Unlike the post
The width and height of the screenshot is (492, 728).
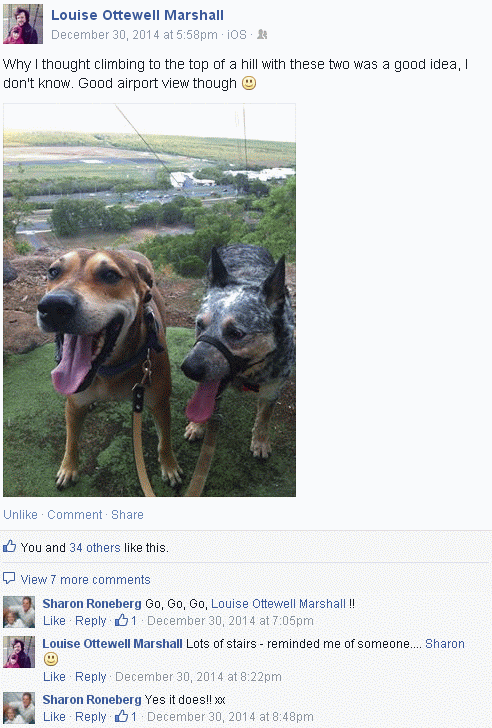coord(20,514)
